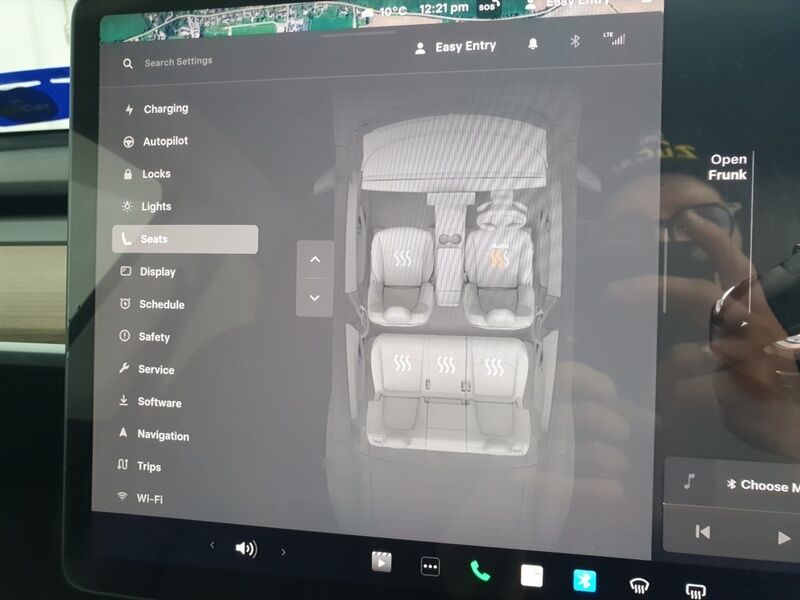Expand the upper chevron beside the car view
This screenshot has height=600, width=800.
tap(314, 258)
